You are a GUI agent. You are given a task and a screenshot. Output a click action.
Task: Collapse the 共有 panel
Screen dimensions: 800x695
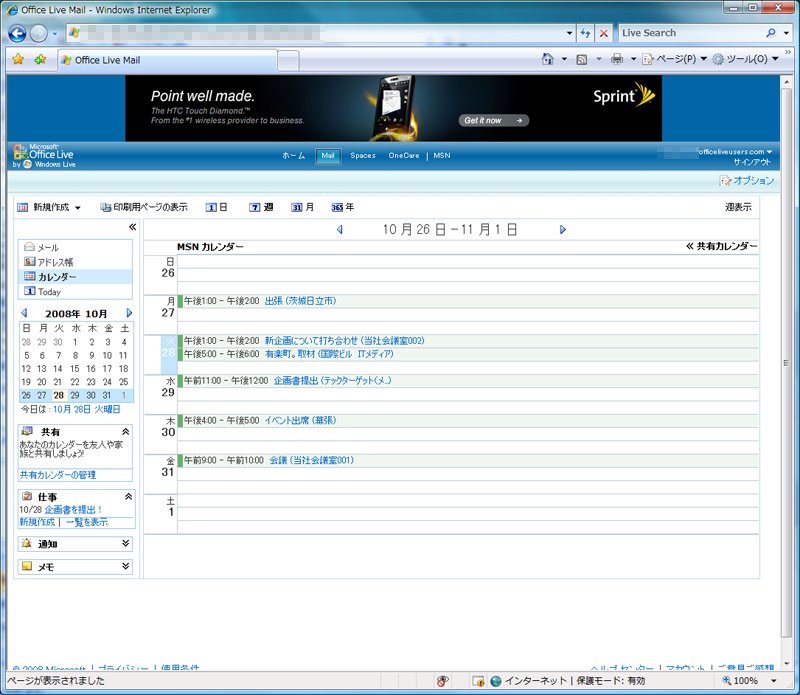(126, 432)
